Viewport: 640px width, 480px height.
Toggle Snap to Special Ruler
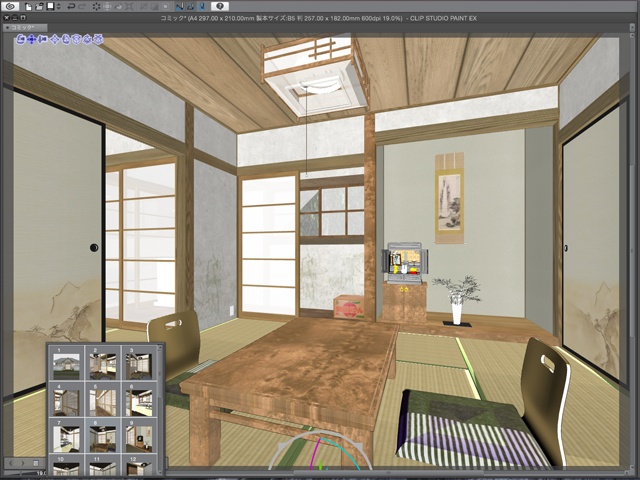[x=190, y=7]
